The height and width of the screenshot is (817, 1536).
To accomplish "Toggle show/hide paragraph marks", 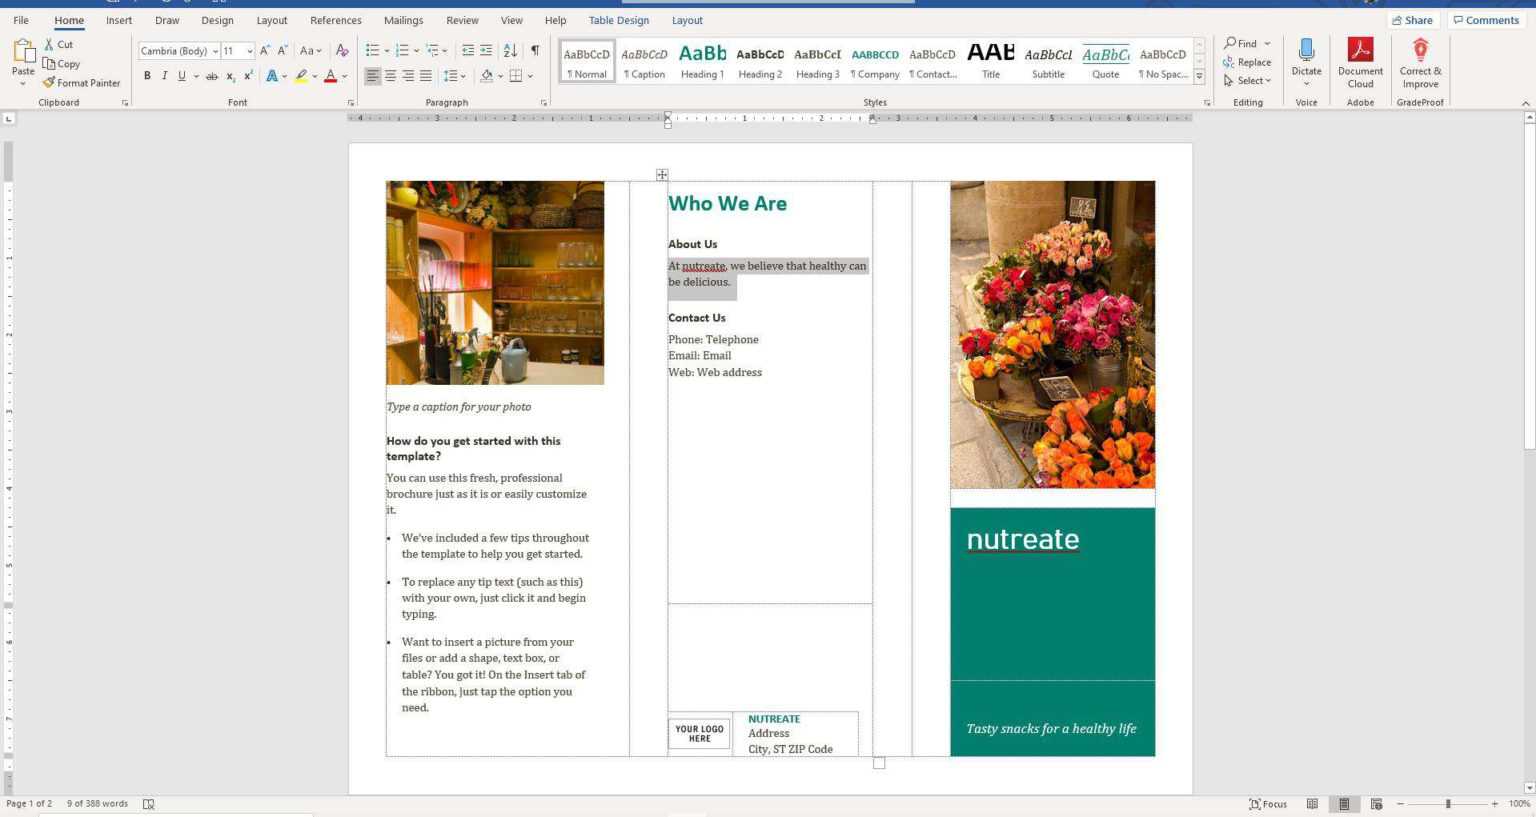I will click(x=536, y=51).
